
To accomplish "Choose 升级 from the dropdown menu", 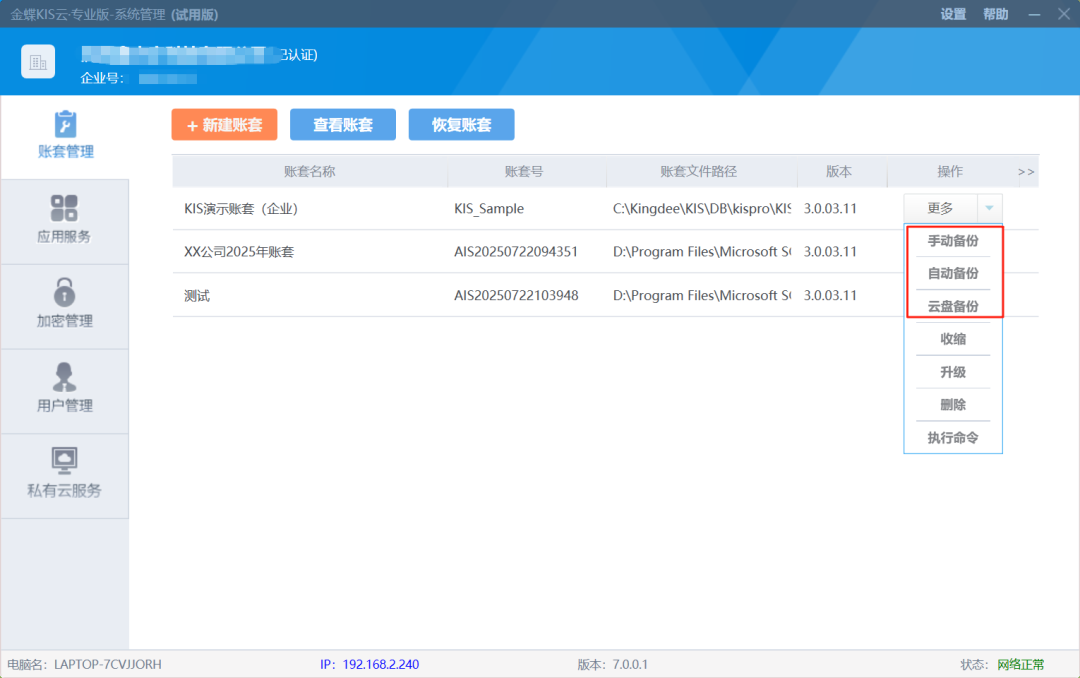I will [x=953, y=372].
